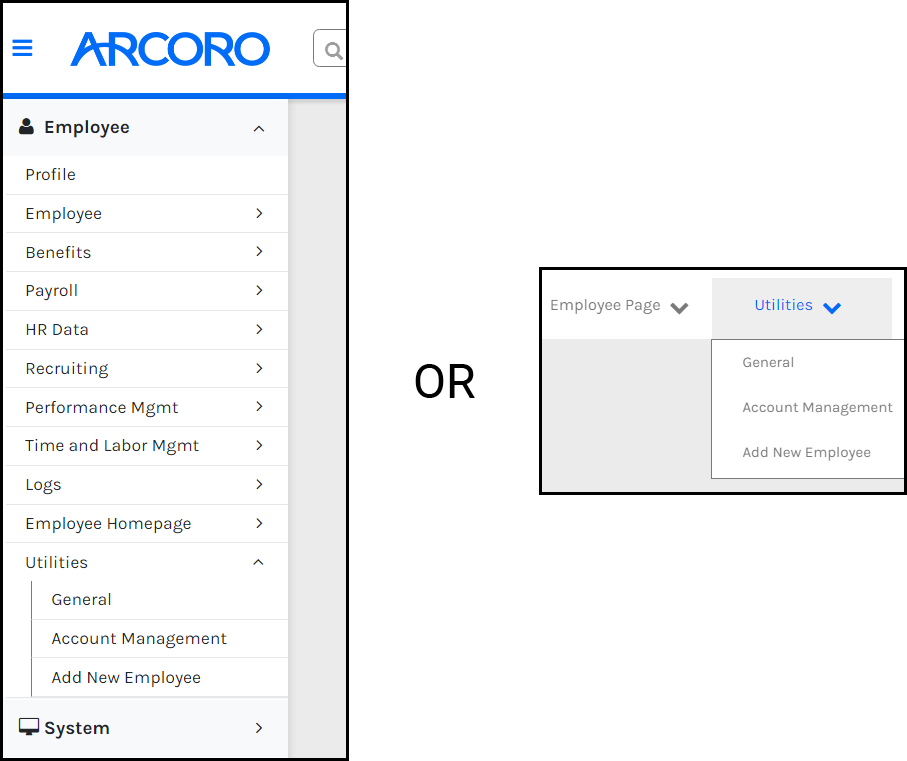Expand the System section arrow
907x761 pixels.
tap(259, 728)
